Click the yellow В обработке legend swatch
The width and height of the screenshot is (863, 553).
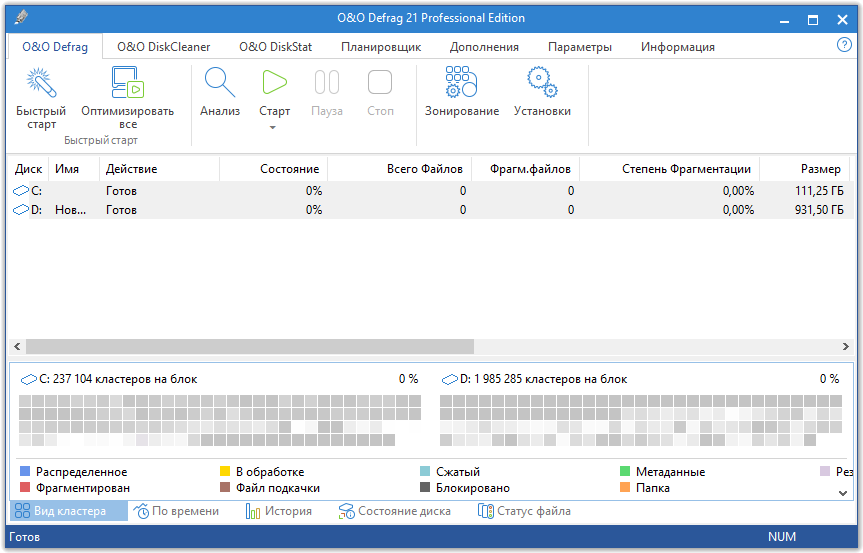pos(225,471)
